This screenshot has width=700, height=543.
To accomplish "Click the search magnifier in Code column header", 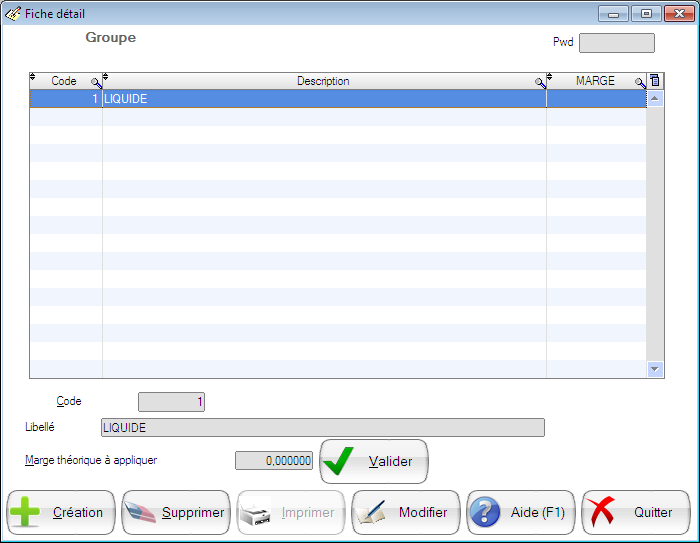I will [x=96, y=83].
